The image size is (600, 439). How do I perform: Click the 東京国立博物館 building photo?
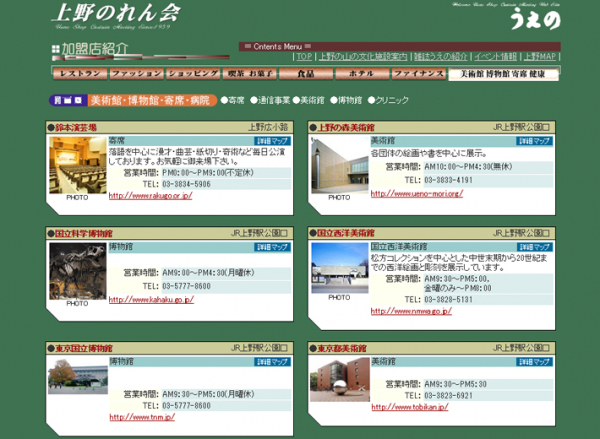(x=78, y=376)
